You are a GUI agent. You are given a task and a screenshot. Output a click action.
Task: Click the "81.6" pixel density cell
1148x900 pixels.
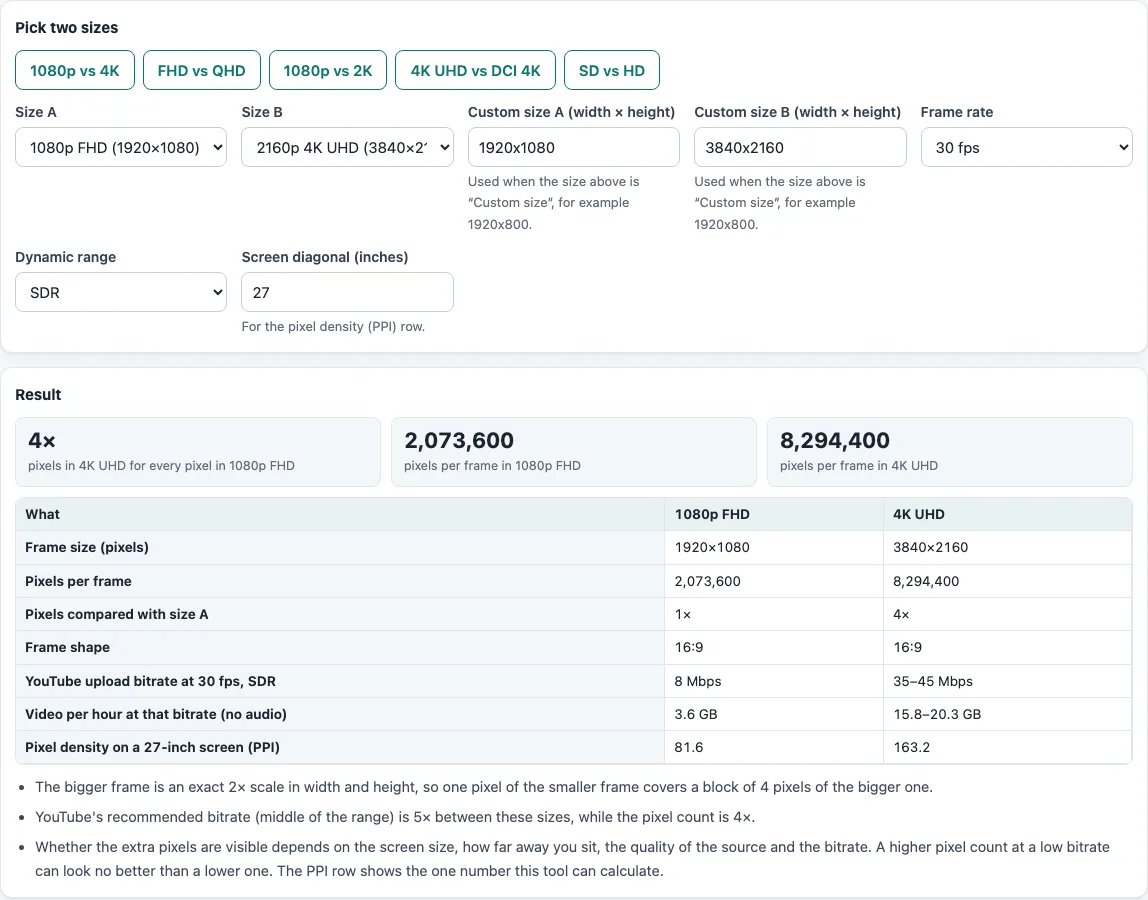tap(774, 747)
